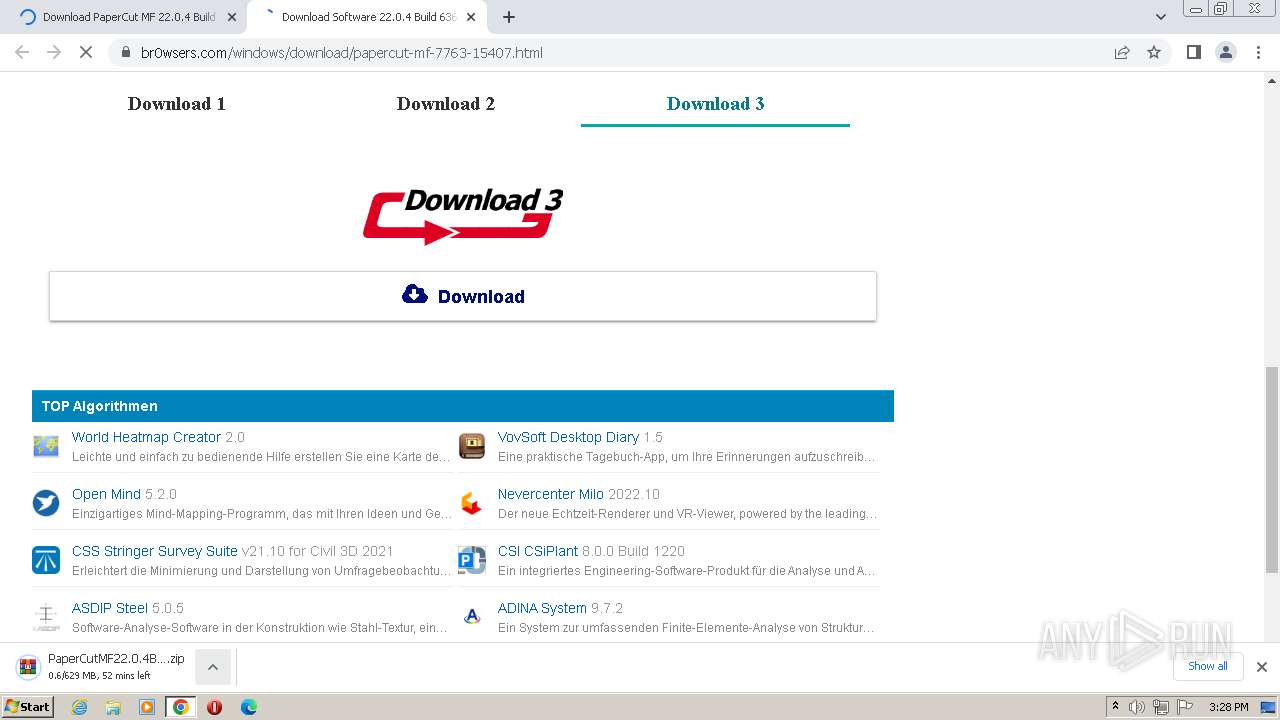This screenshot has width=1280, height=720.
Task: Click the address bar URL
Action: pos(342,53)
